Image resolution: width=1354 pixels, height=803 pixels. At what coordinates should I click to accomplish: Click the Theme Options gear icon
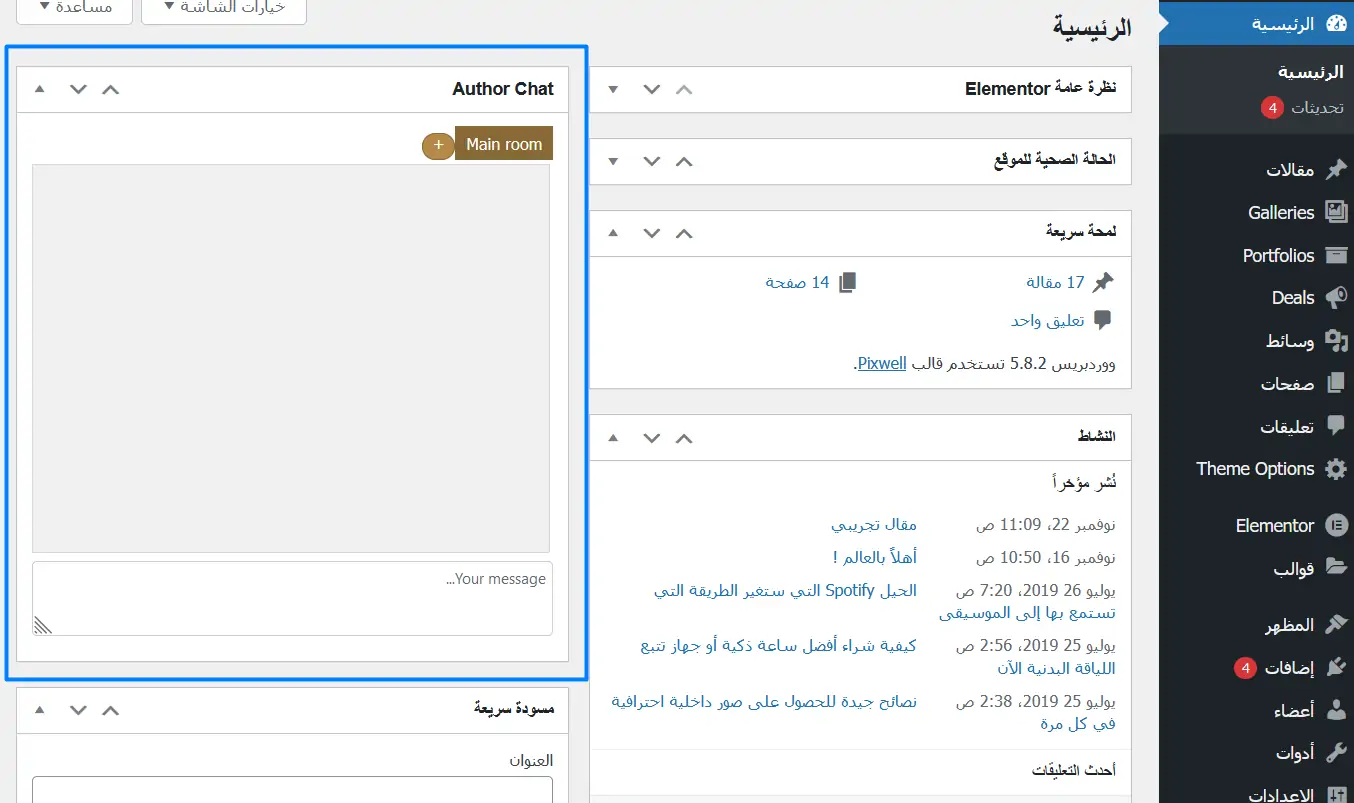[1335, 469]
